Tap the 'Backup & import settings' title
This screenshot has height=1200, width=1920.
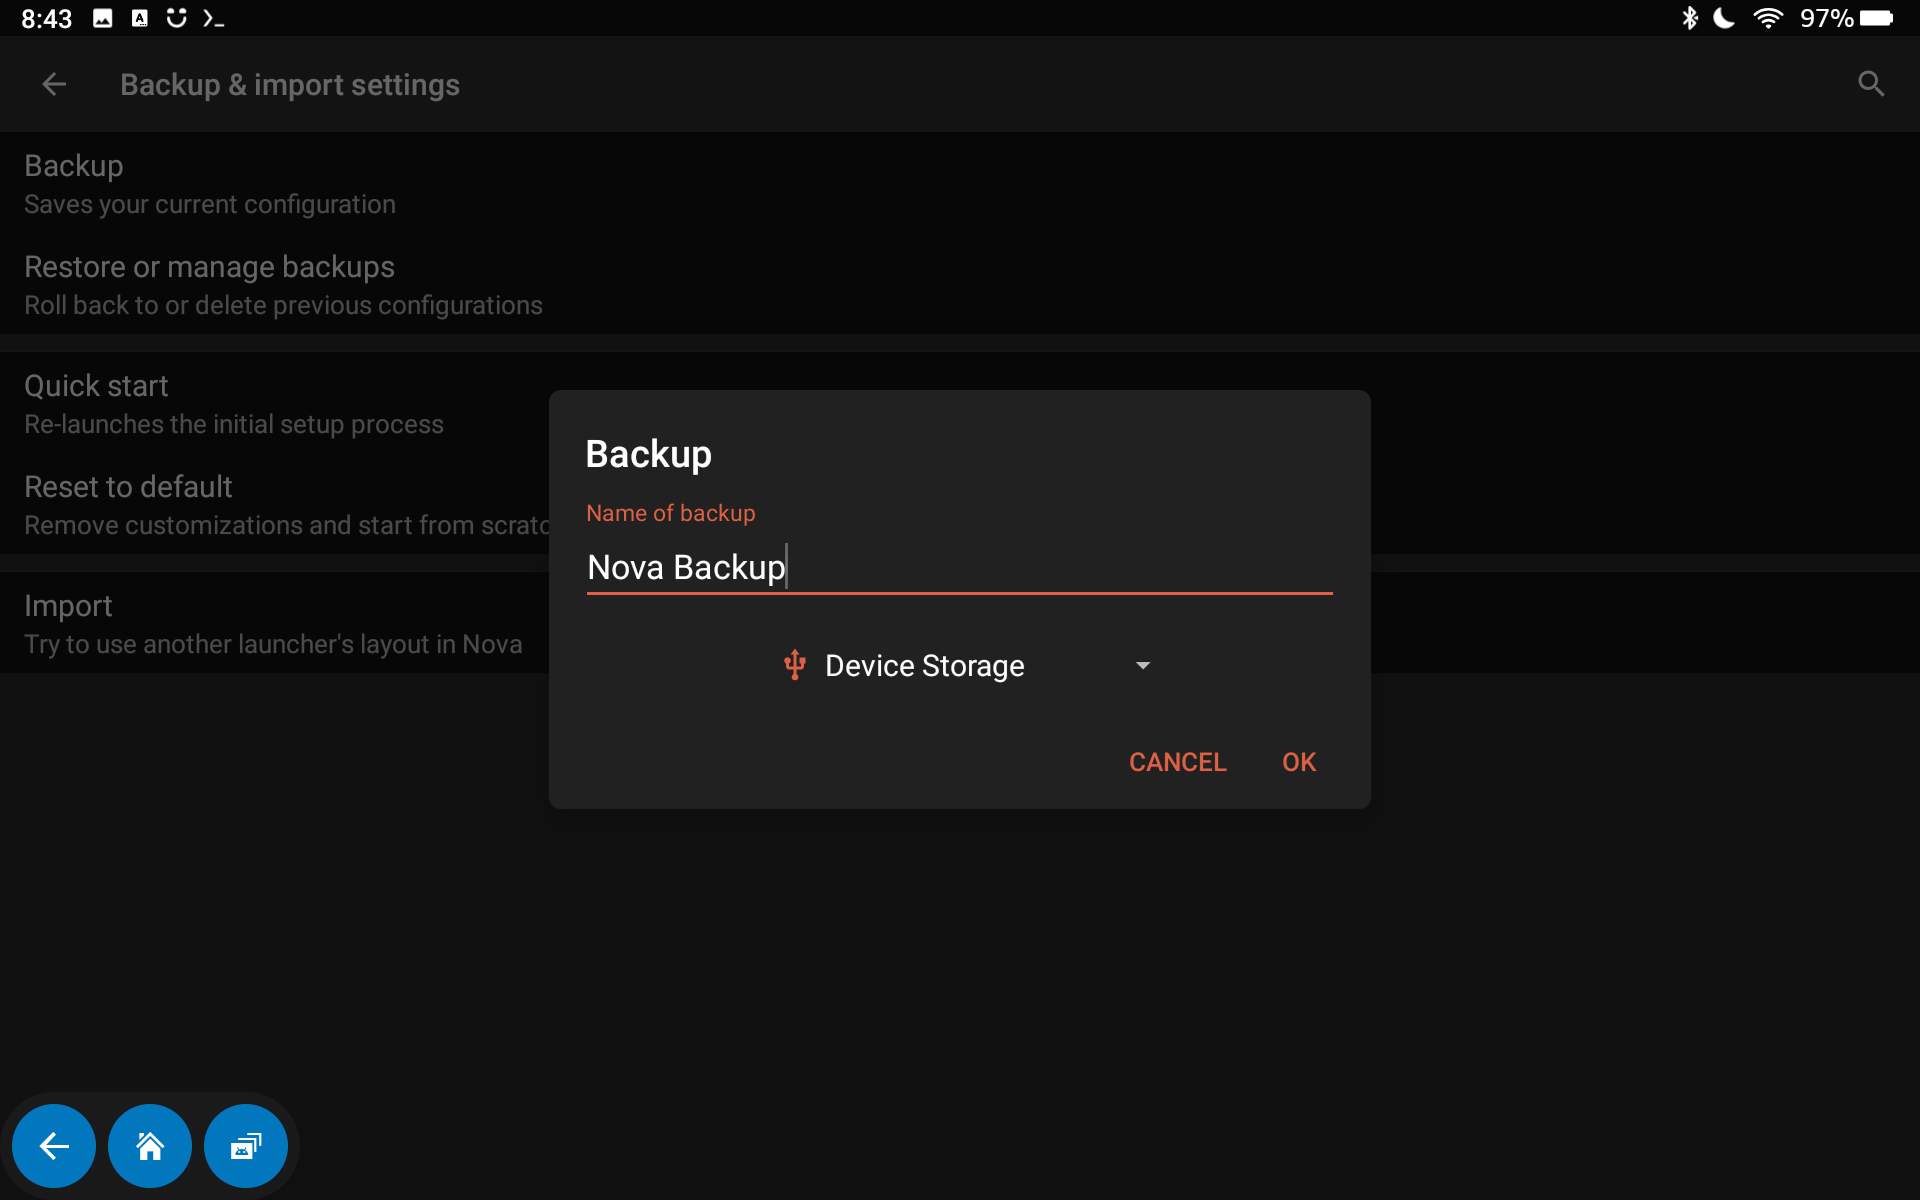click(x=290, y=85)
